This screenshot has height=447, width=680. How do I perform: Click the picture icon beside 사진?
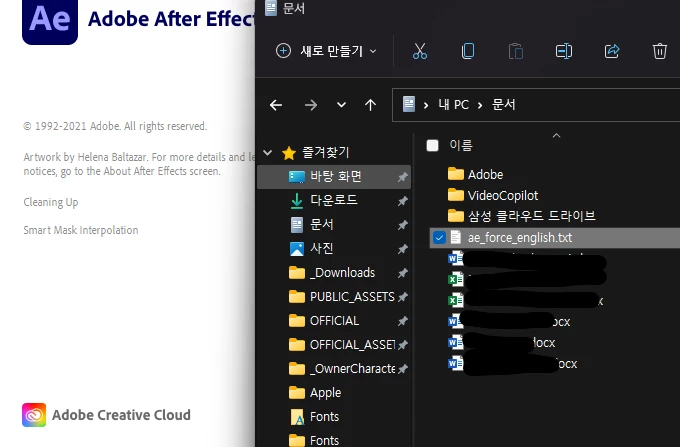tap(297, 249)
